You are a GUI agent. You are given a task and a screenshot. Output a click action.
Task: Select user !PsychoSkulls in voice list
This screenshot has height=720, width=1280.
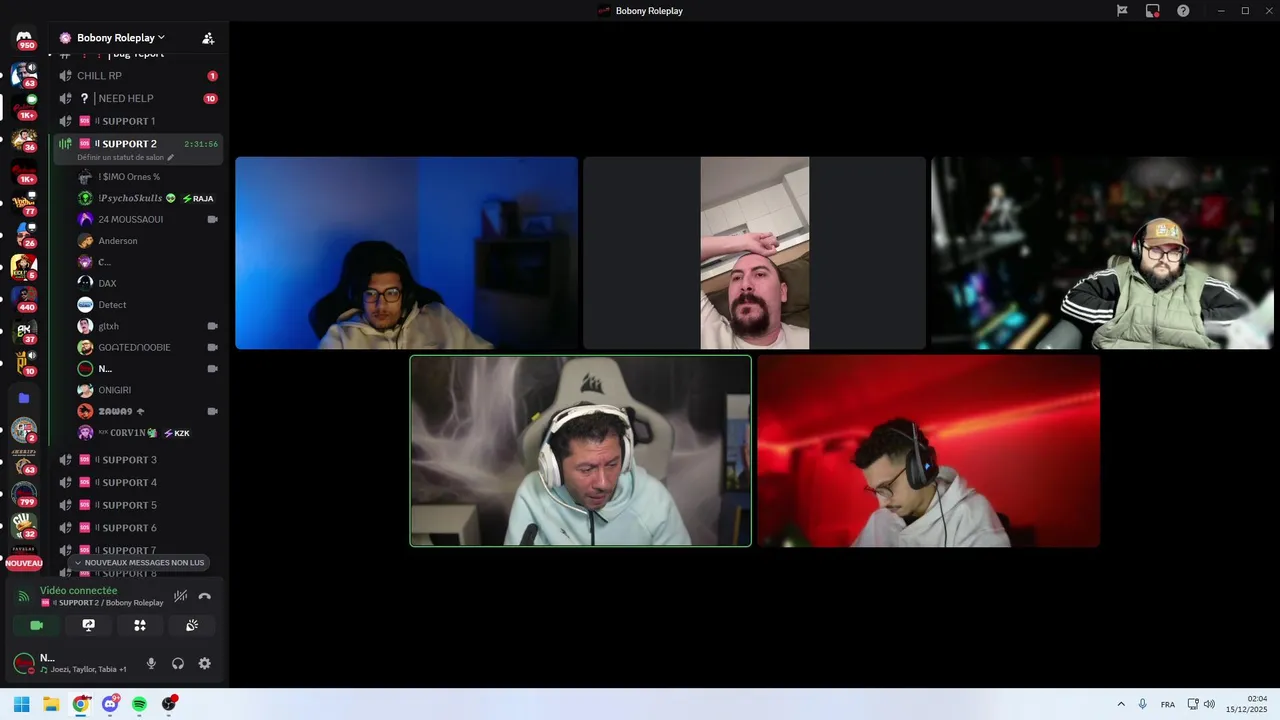pyautogui.click(x=147, y=198)
